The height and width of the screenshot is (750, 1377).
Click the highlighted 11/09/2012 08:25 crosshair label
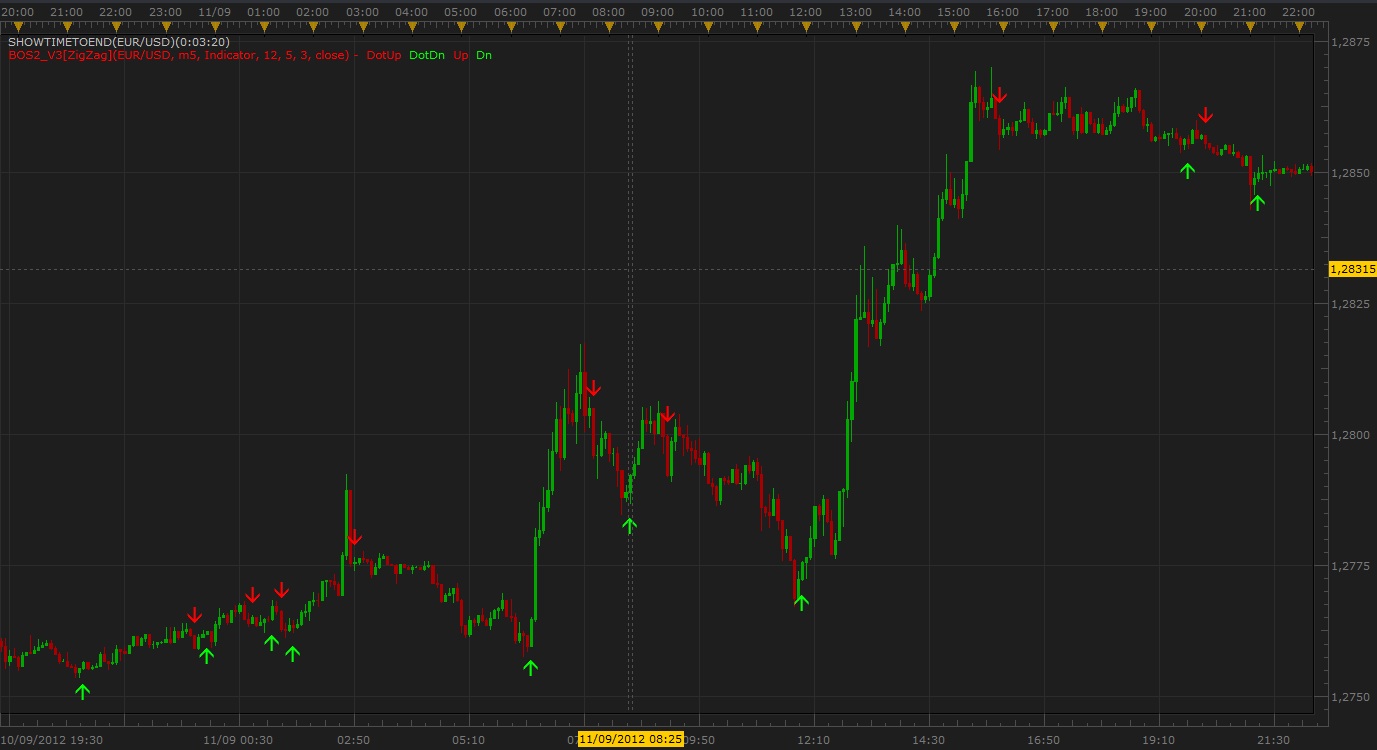pos(631,739)
